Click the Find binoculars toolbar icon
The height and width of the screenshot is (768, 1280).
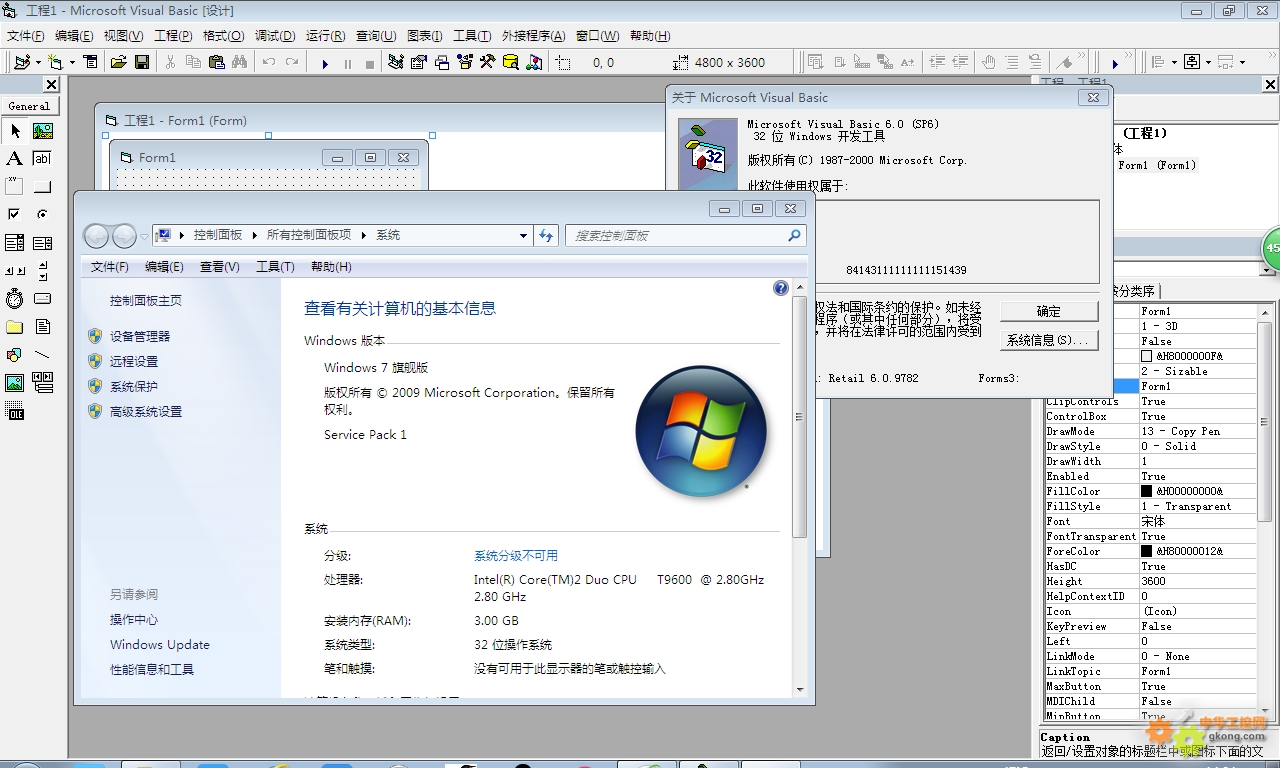coord(239,62)
